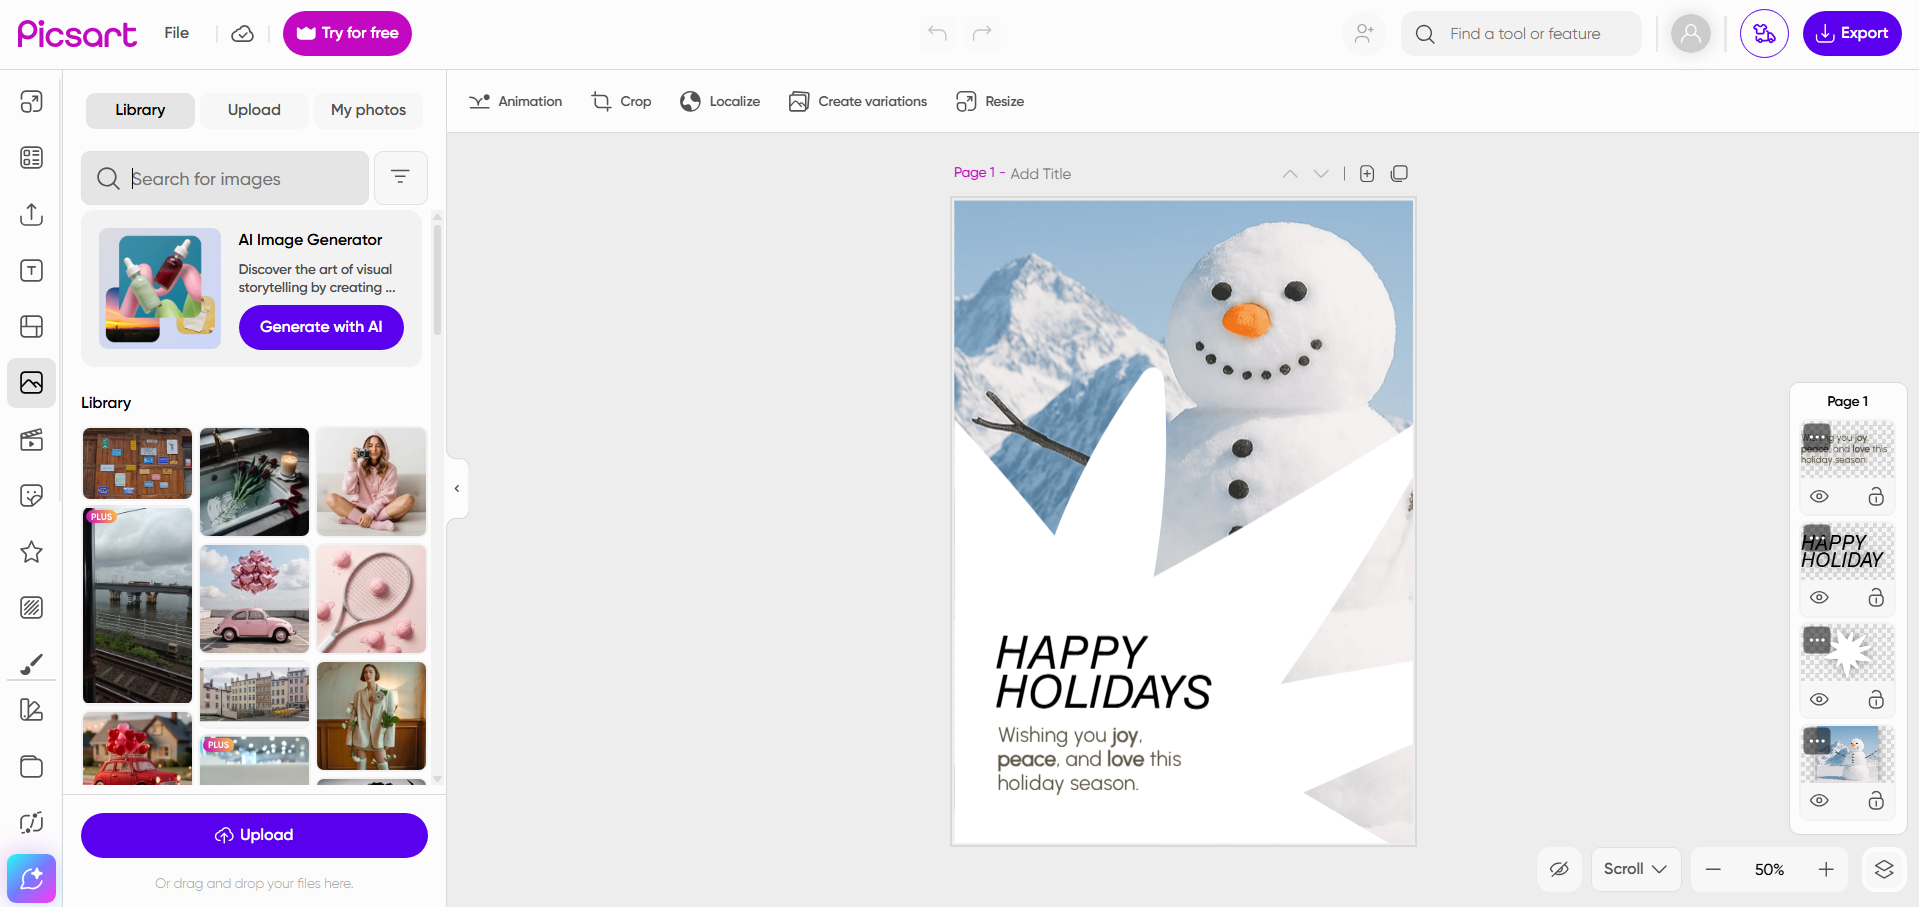This screenshot has width=1919, height=907.
Task: Click the Export button
Action: tap(1852, 34)
